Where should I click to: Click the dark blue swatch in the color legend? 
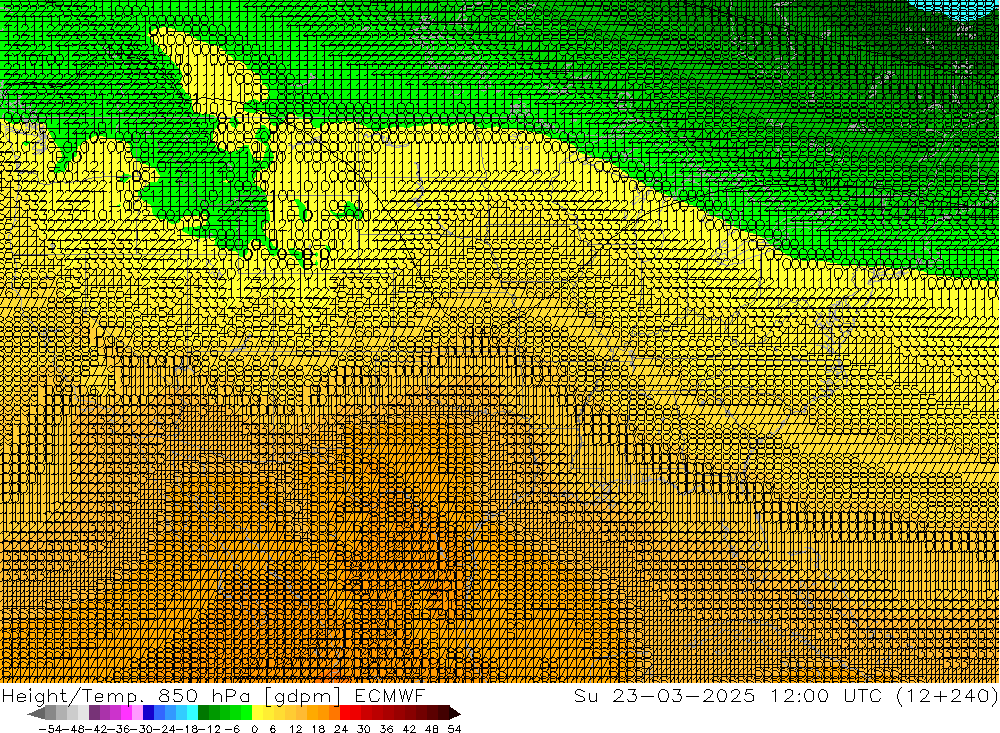pyautogui.click(x=149, y=713)
